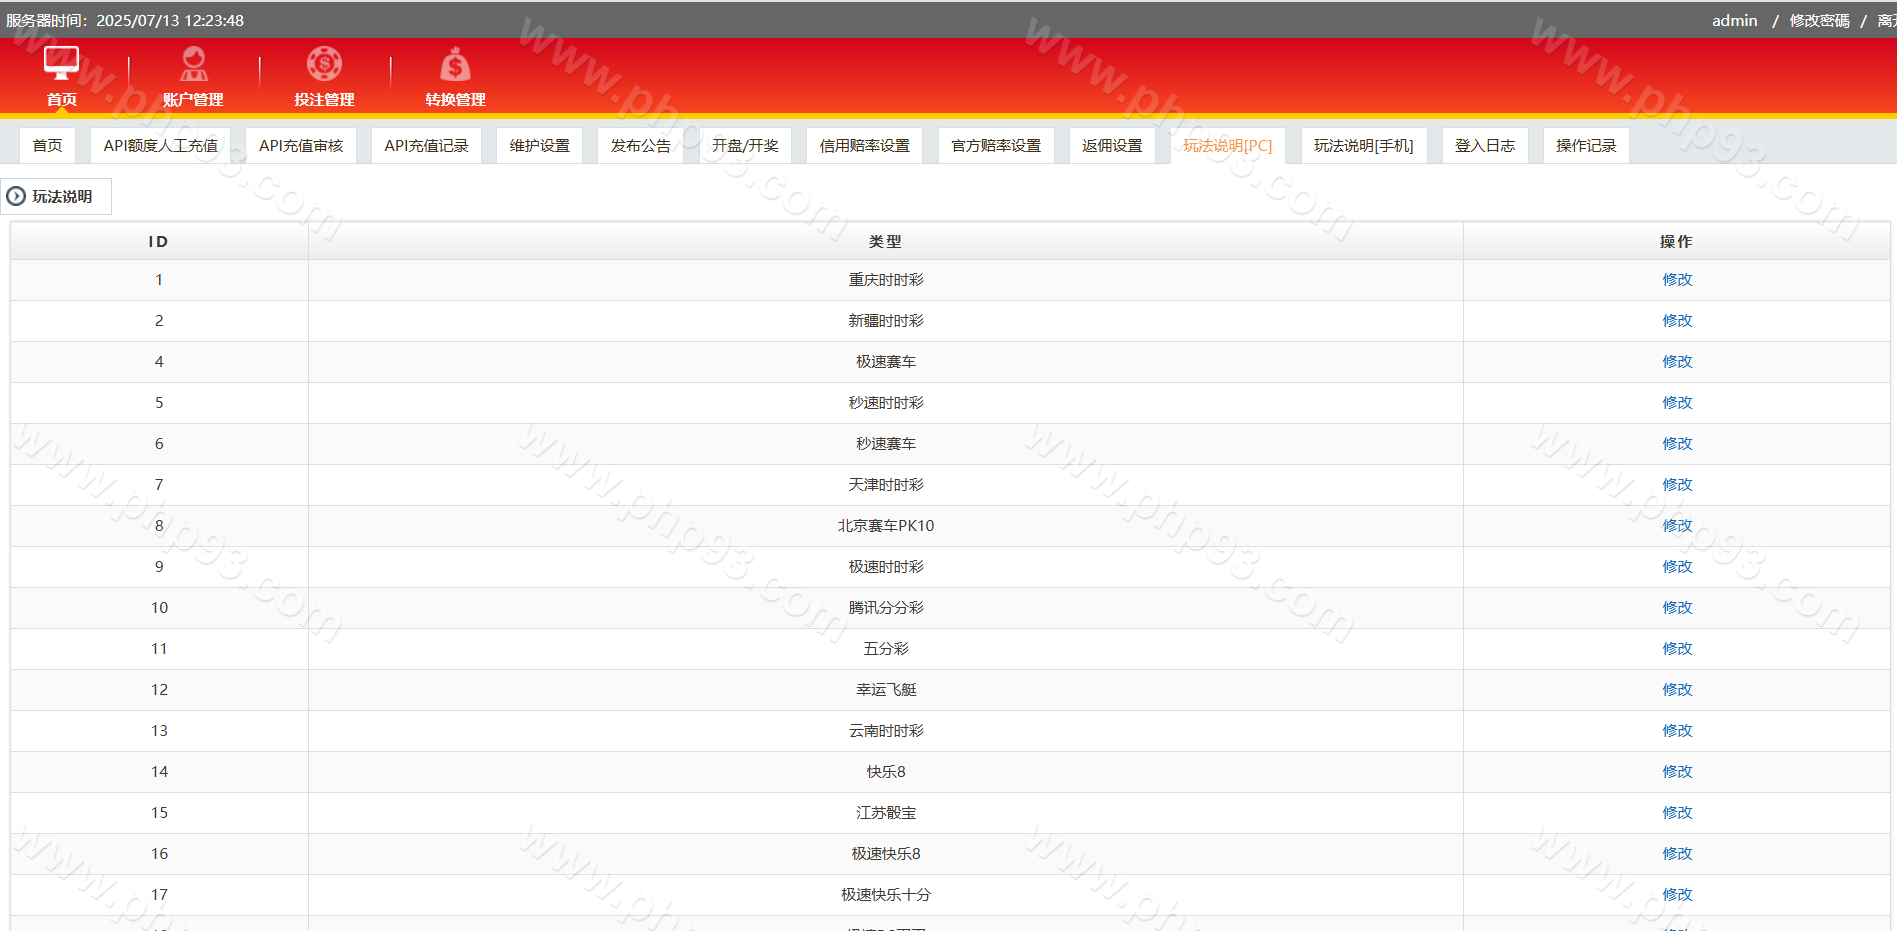Modify the 幸运飞艇 row
The height and width of the screenshot is (931, 1897).
pyautogui.click(x=1677, y=690)
